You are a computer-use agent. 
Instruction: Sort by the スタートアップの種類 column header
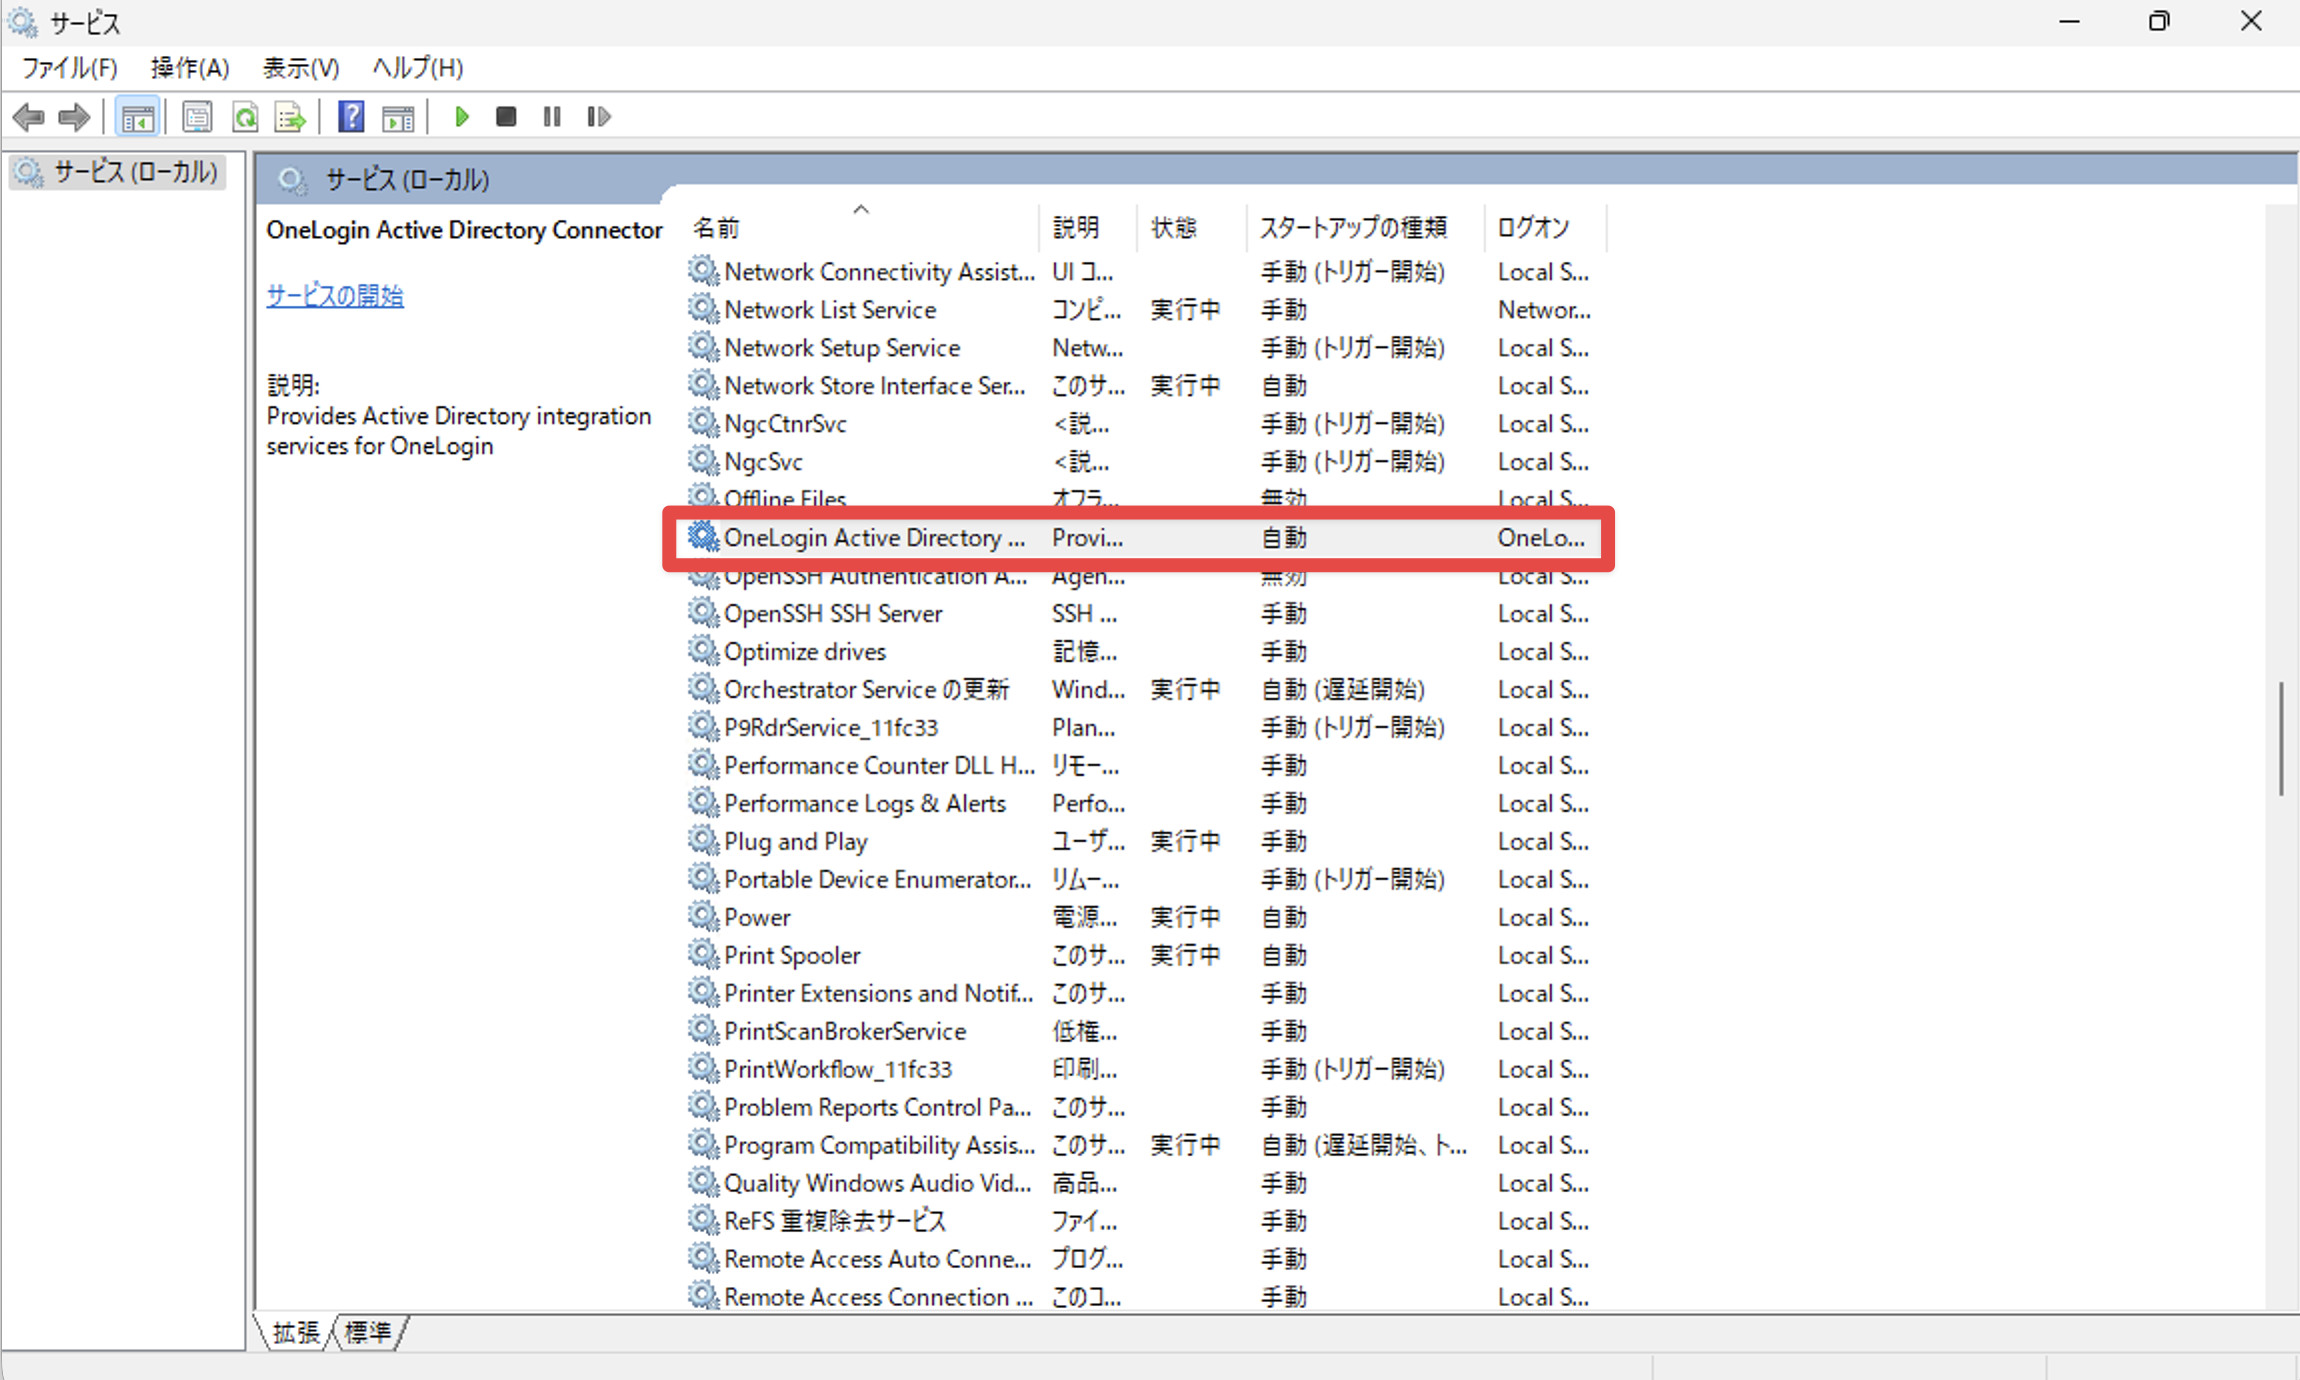tap(1365, 228)
